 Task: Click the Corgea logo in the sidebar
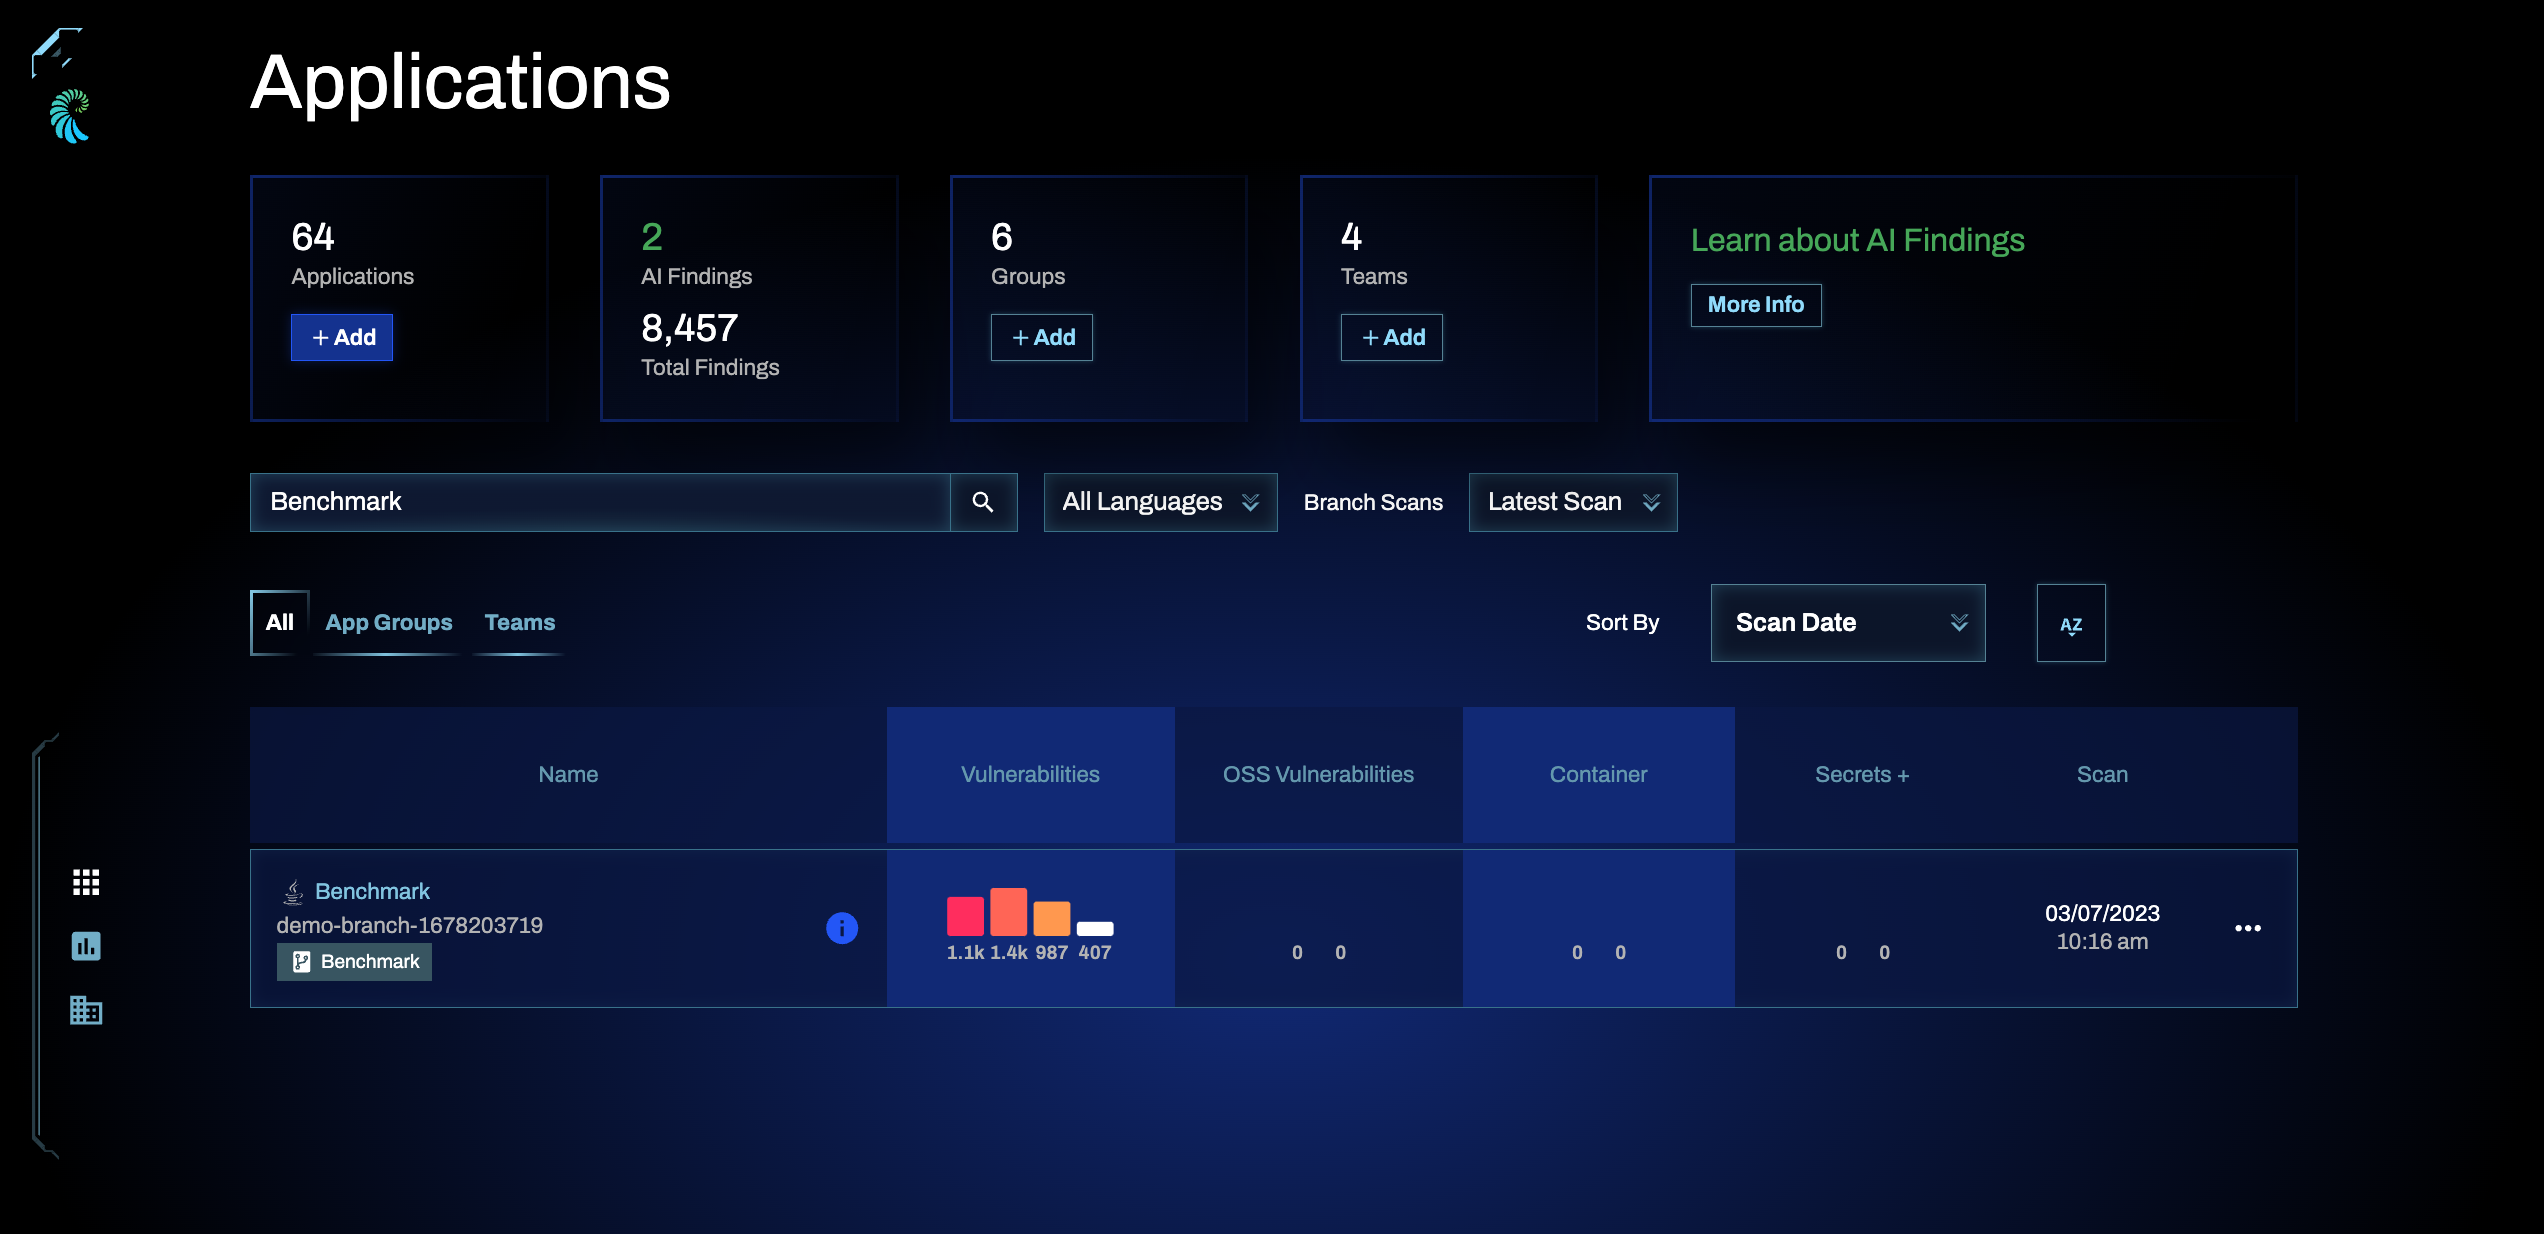click(x=70, y=117)
